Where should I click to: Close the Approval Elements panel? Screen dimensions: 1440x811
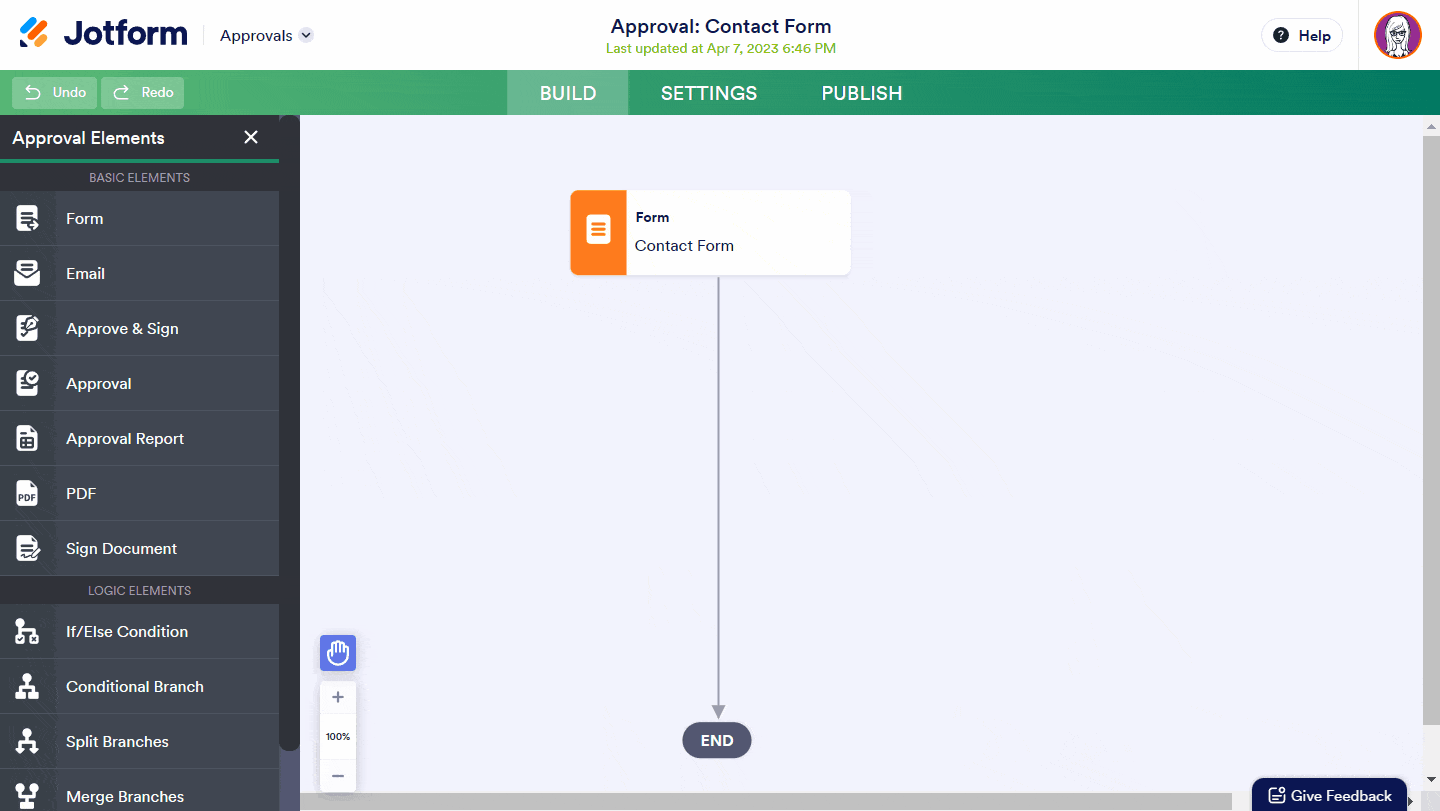[251, 138]
